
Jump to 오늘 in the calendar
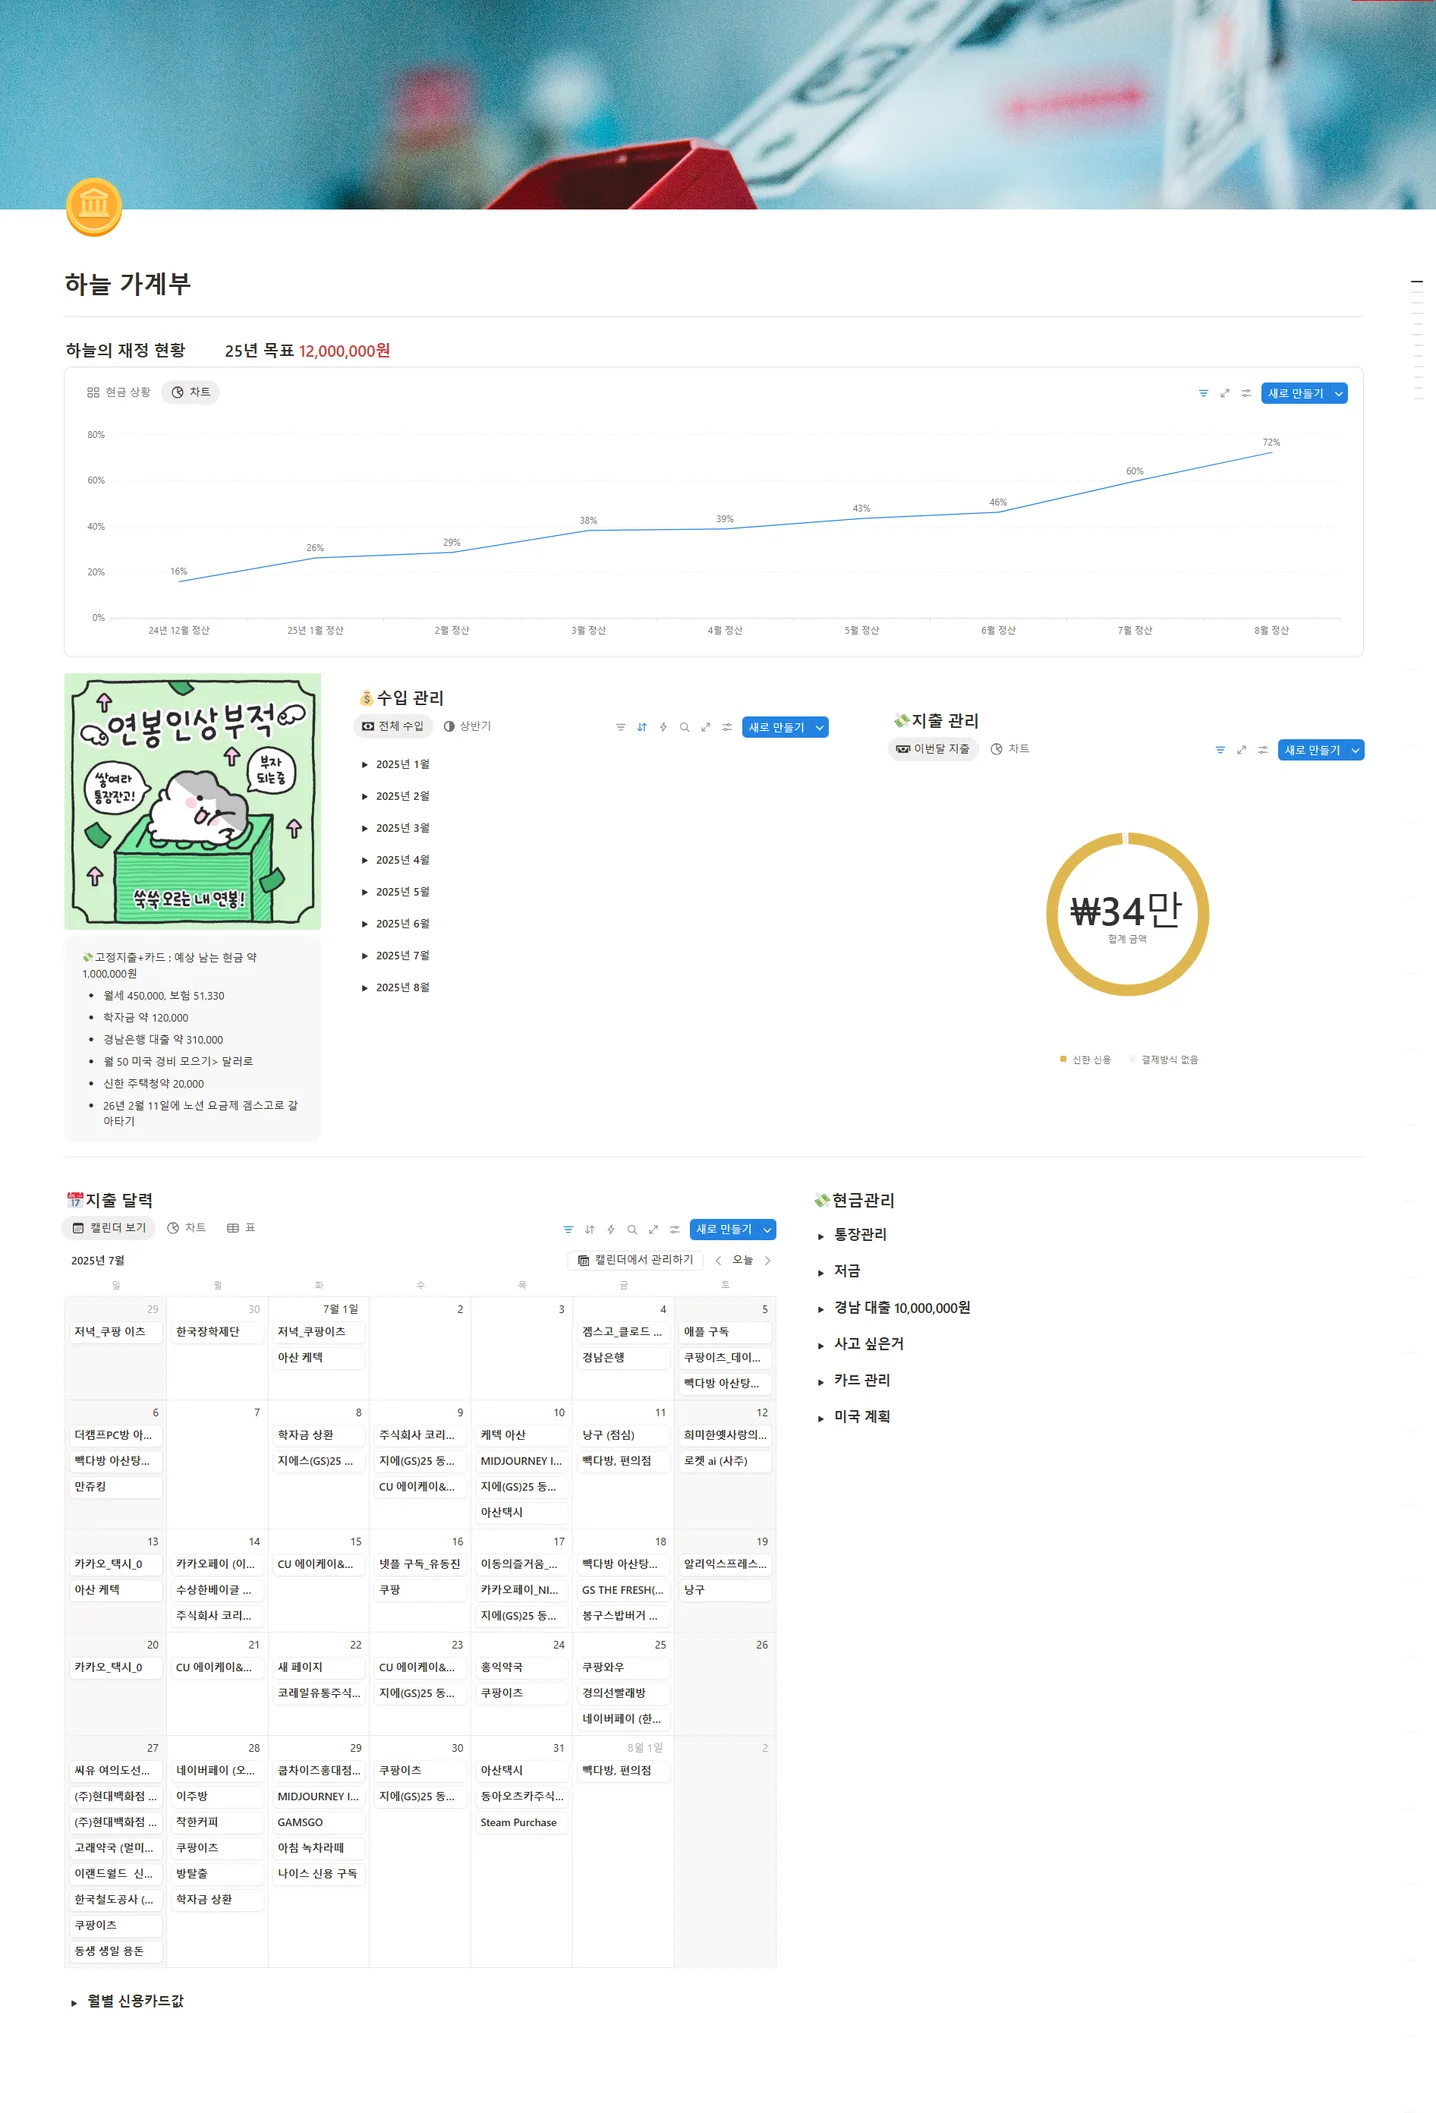coord(743,1261)
